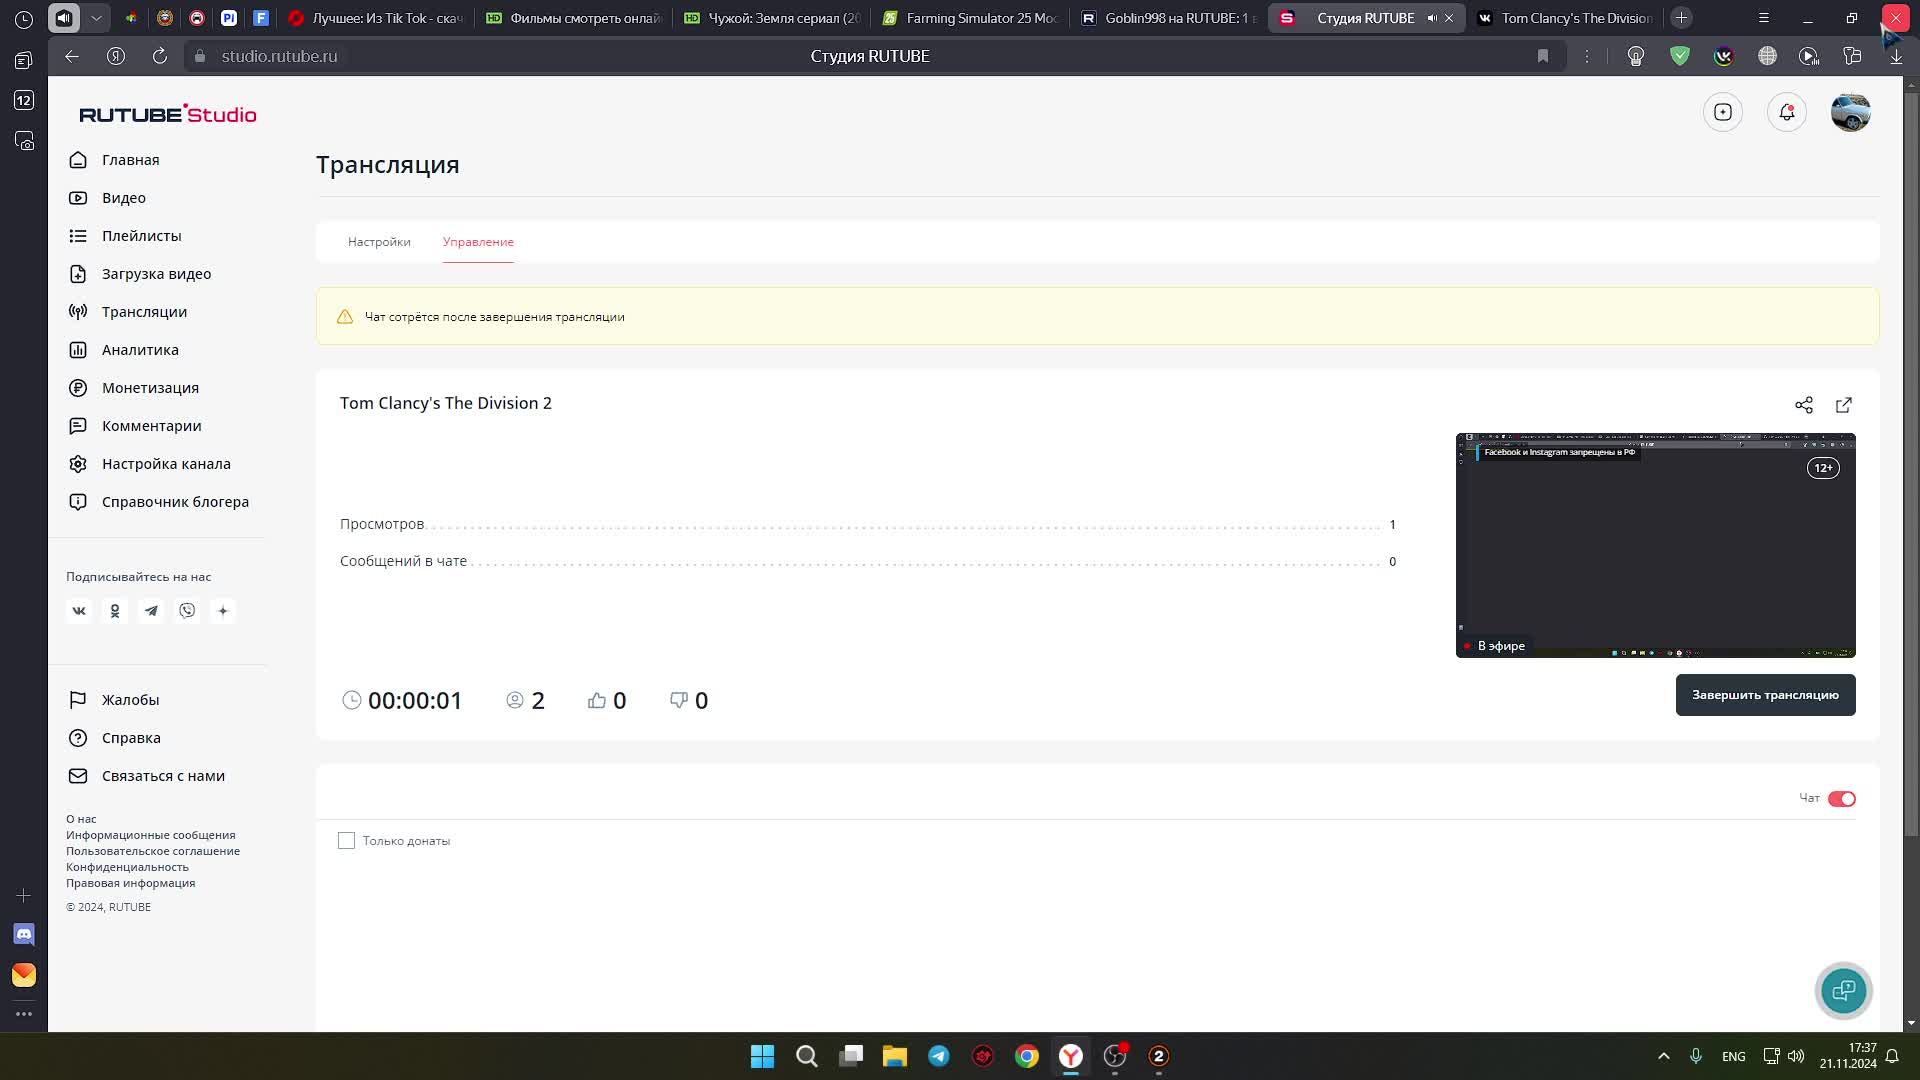
Task: Open the Windows Start menu
Action: (763, 1056)
